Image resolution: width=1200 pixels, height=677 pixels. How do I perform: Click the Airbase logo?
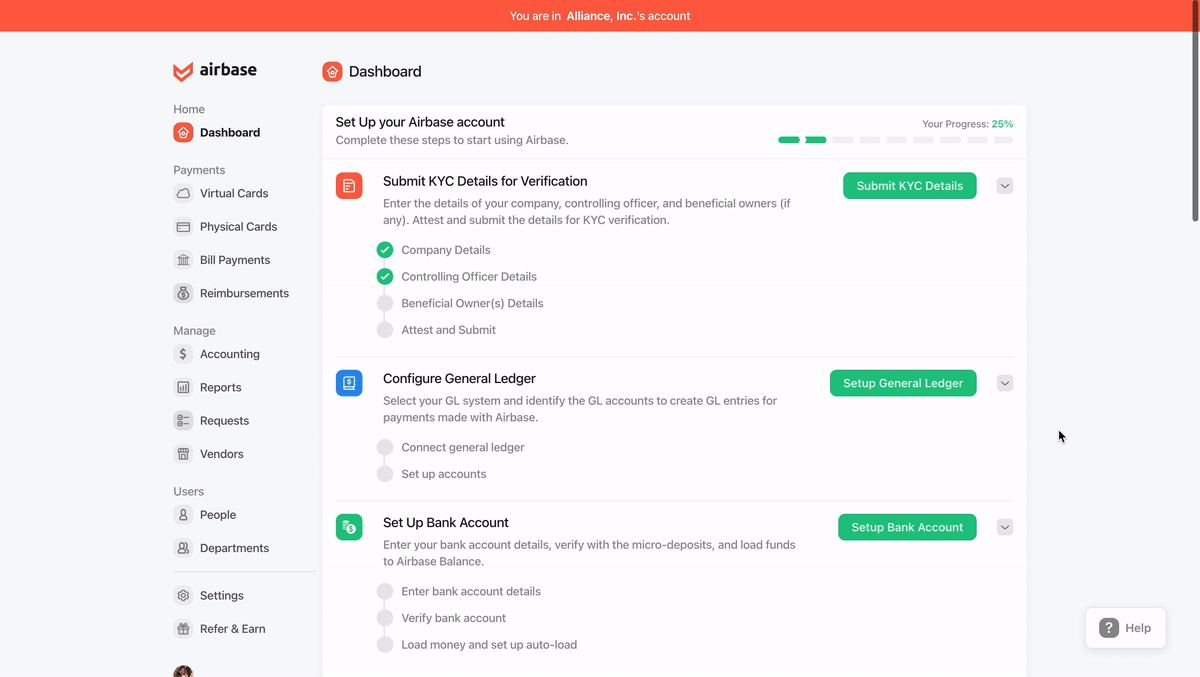(x=215, y=71)
